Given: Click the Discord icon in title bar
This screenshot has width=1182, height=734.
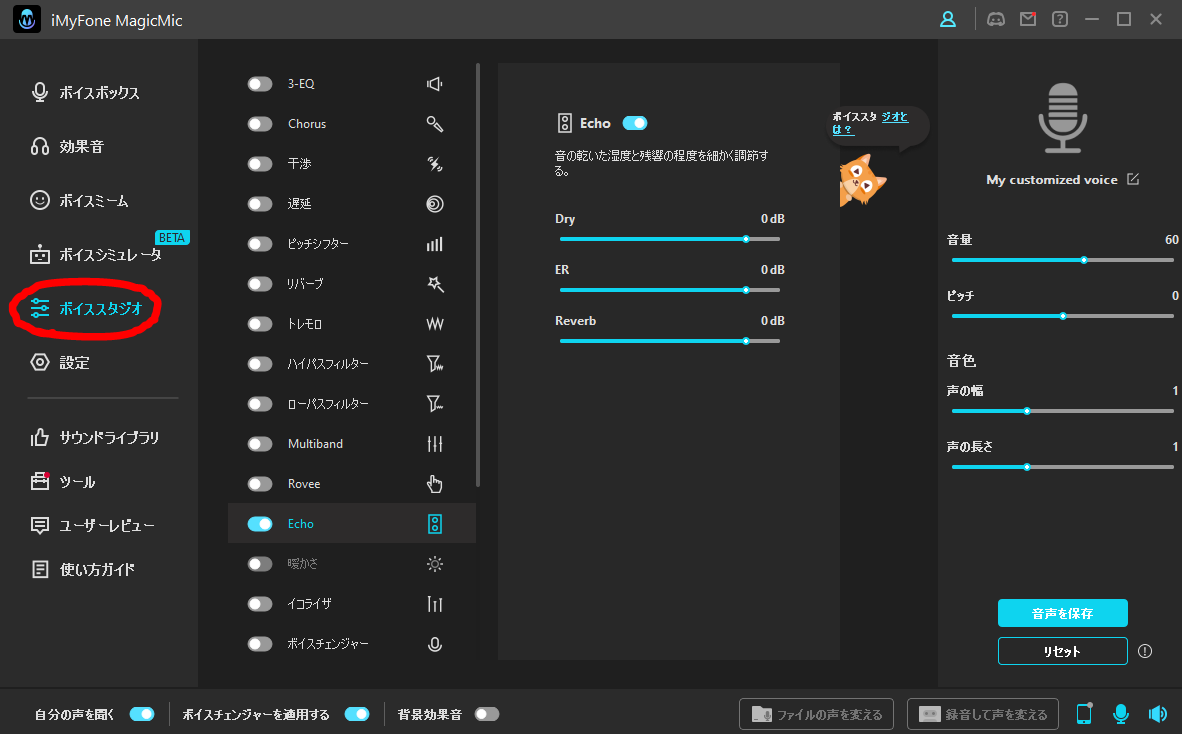Looking at the screenshot, I should coord(995,19).
